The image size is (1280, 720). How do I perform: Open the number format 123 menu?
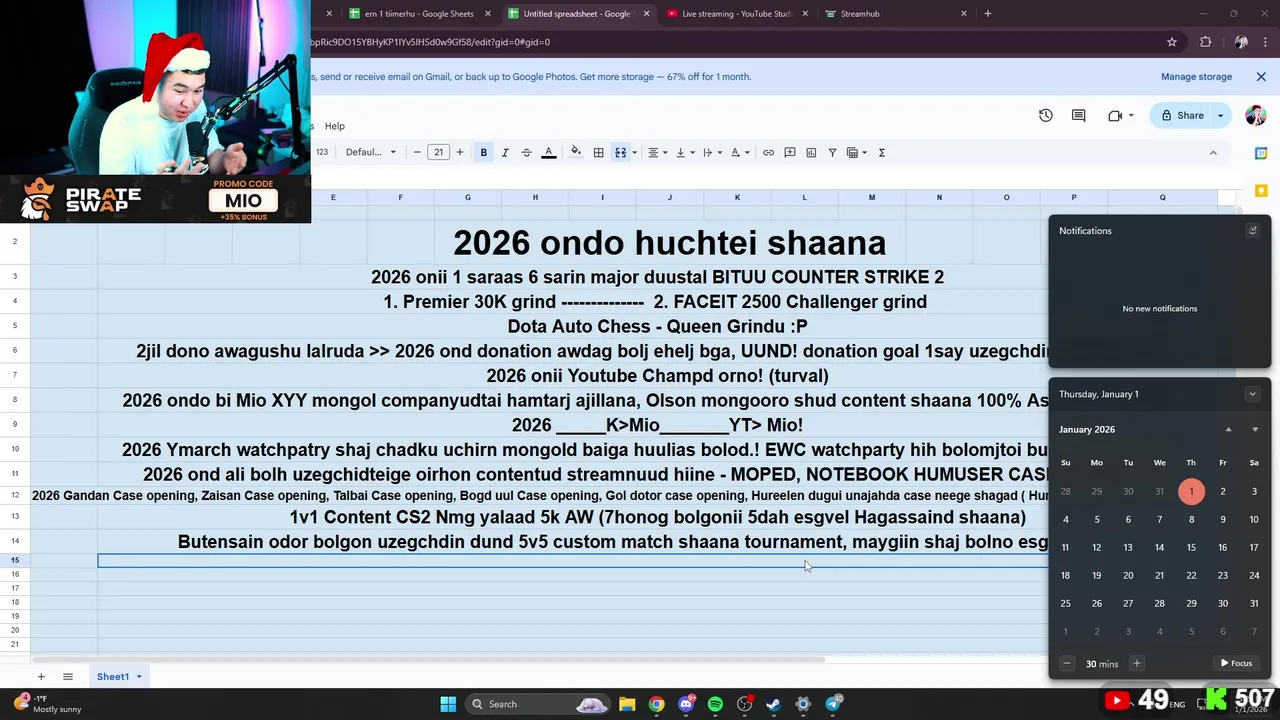pos(322,152)
